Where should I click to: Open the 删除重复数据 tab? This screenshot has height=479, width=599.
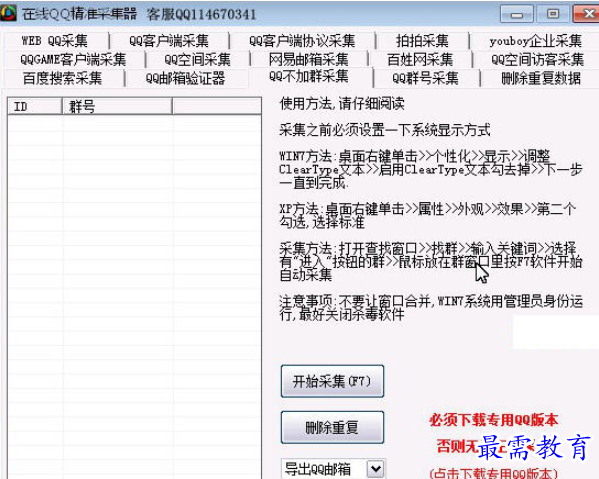click(541, 78)
